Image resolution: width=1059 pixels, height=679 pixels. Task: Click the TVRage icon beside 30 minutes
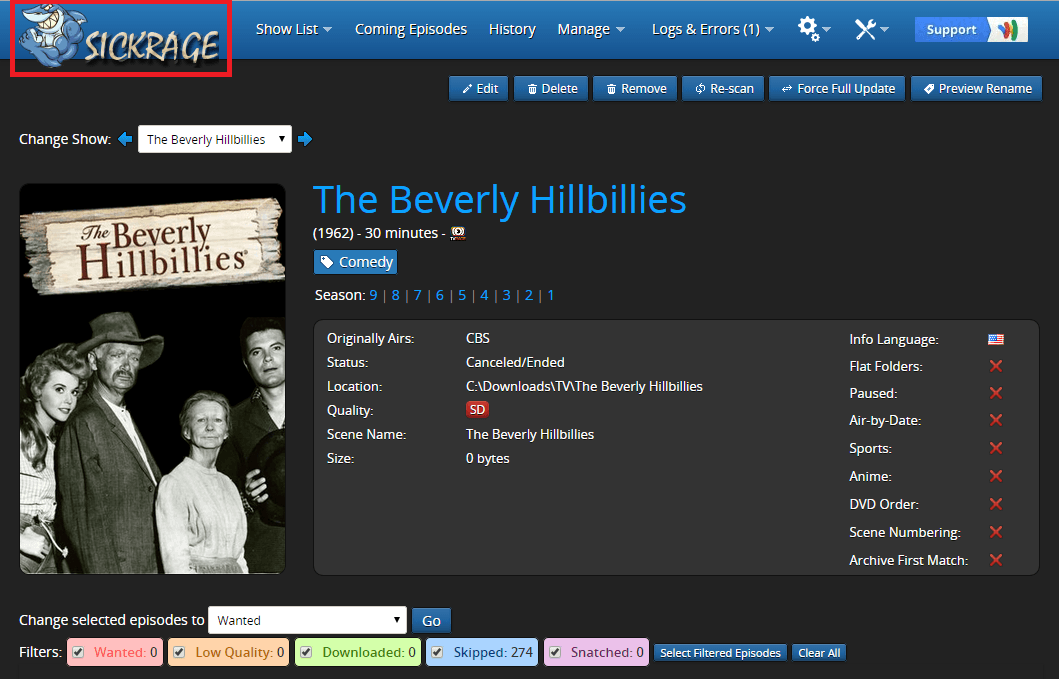point(458,233)
